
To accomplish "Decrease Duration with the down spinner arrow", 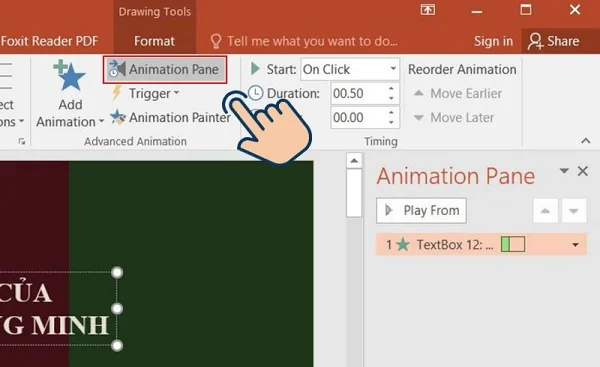I will coord(391,98).
